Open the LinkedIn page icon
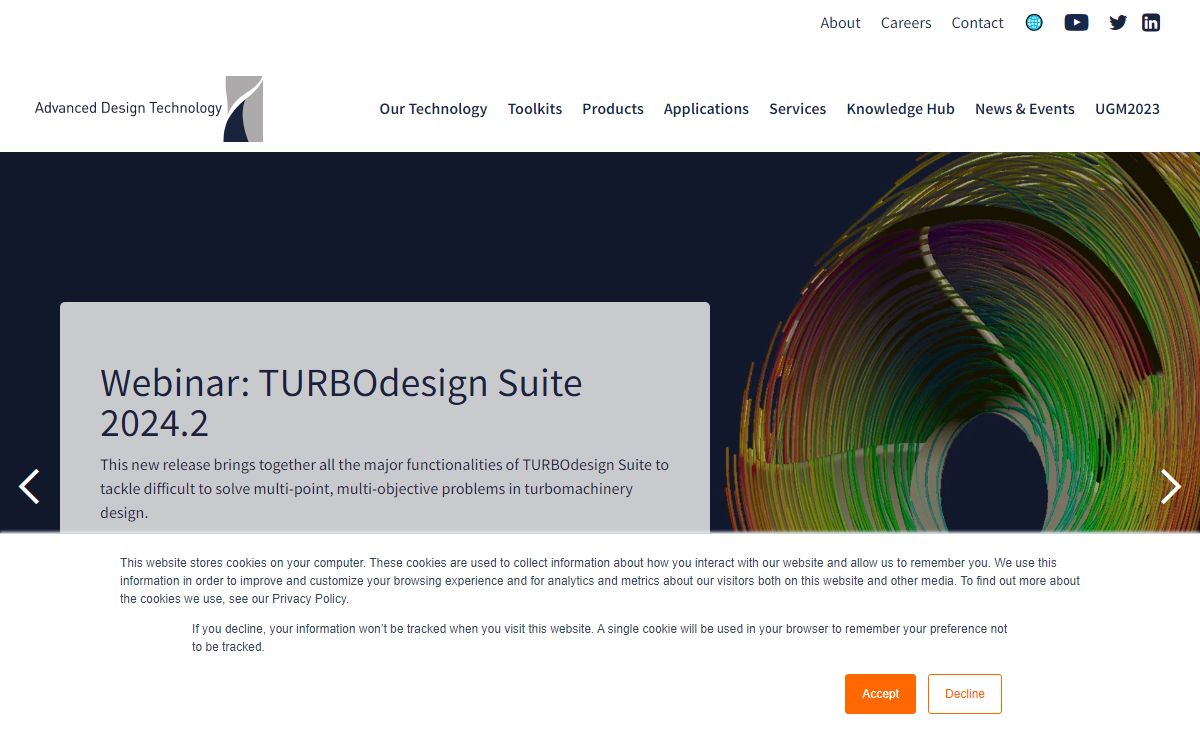This screenshot has width=1200, height=740. point(1151,22)
